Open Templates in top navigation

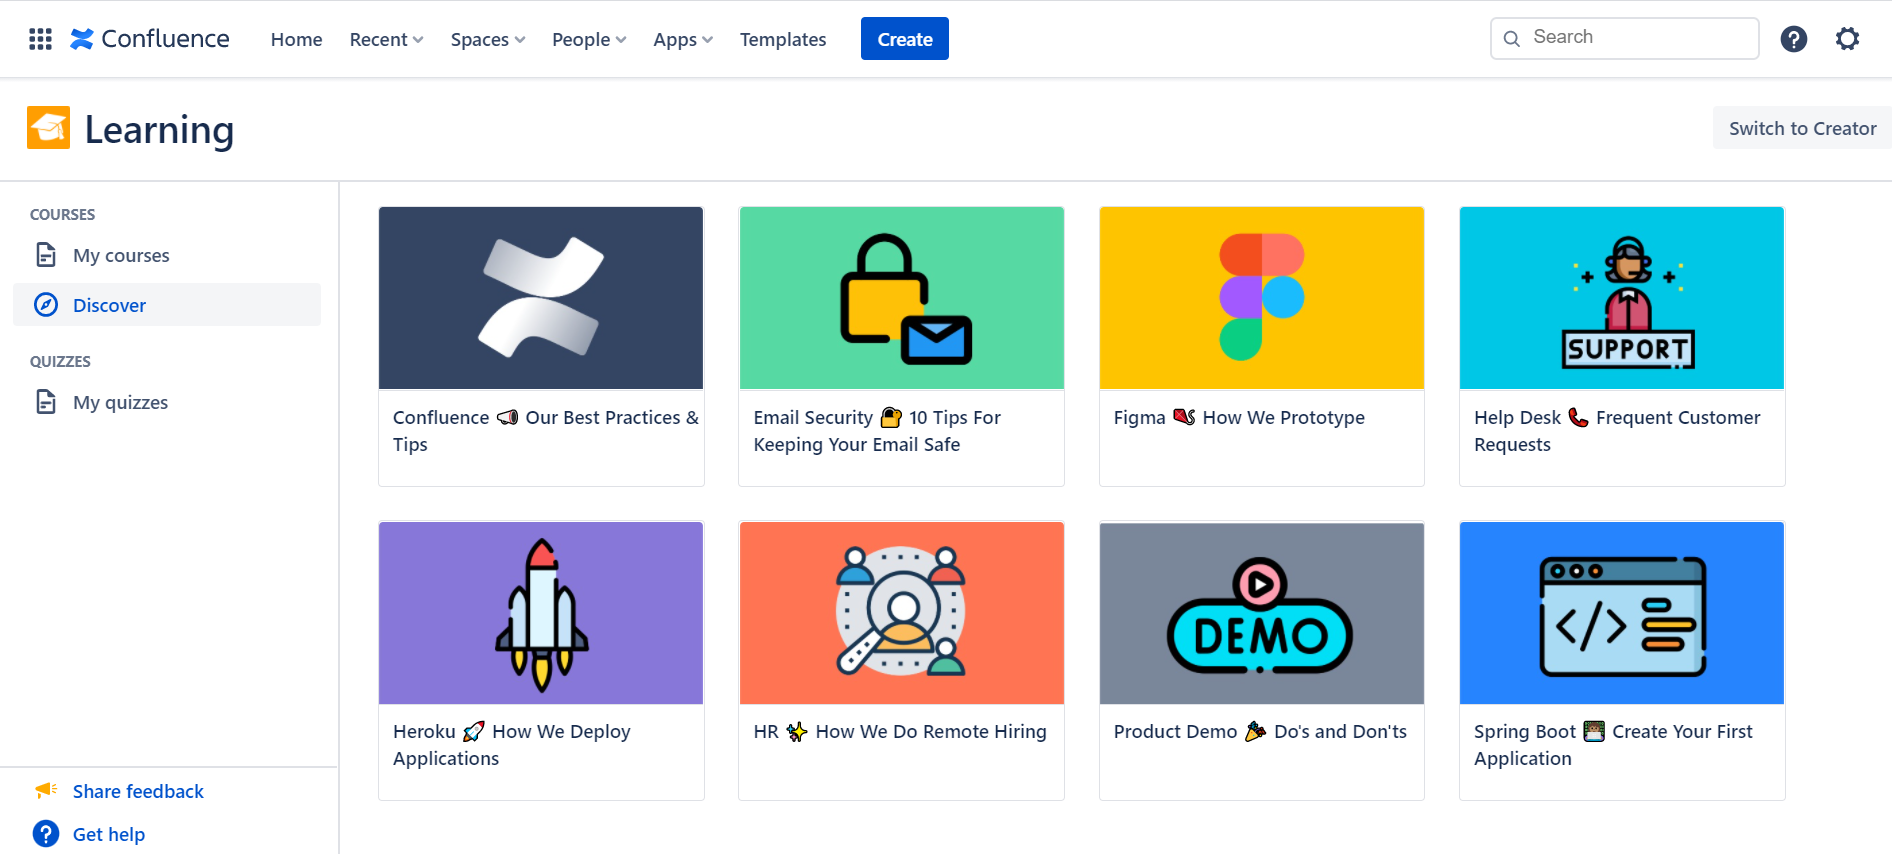[783, 39]
